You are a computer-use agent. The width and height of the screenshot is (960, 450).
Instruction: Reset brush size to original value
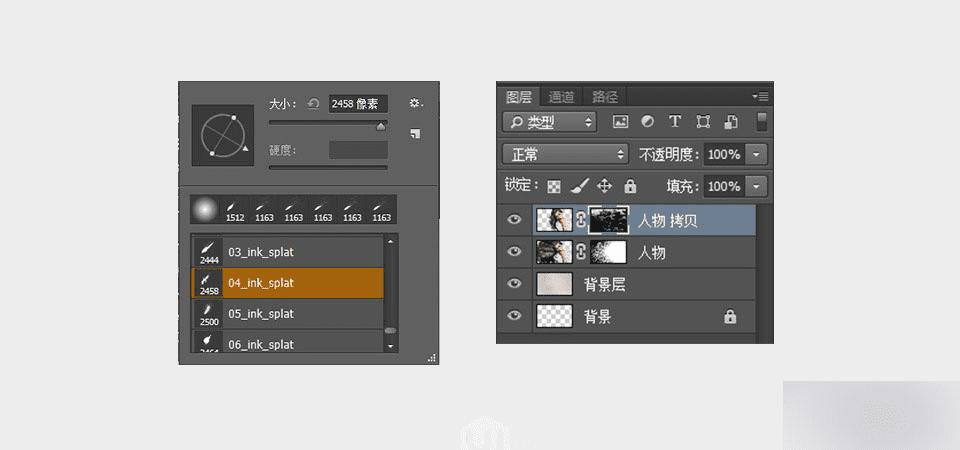coord(313,103)
